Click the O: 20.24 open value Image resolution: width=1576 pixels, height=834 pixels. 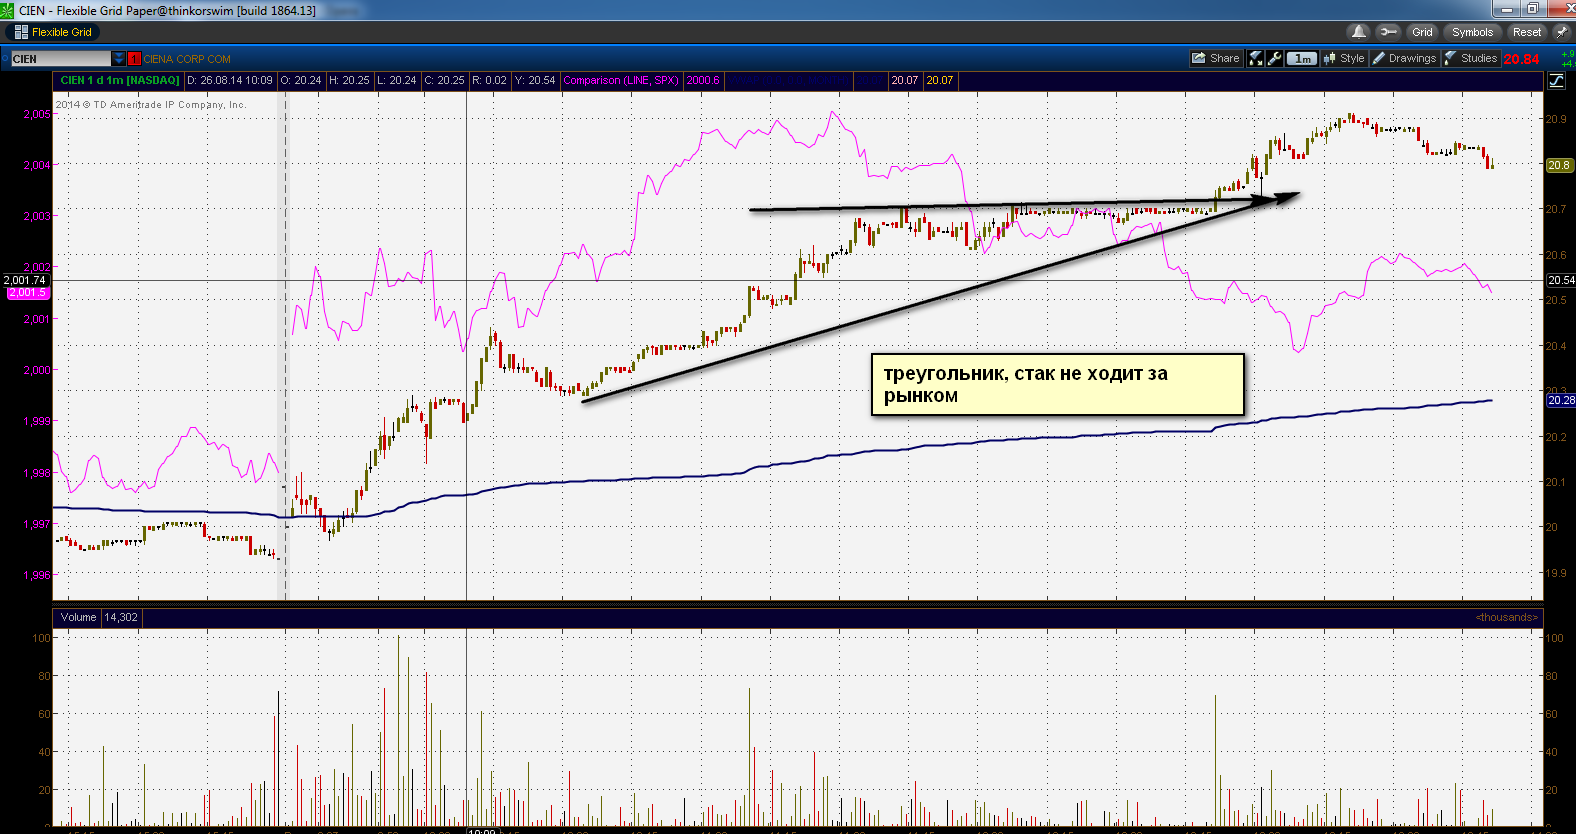click(301, 80)
